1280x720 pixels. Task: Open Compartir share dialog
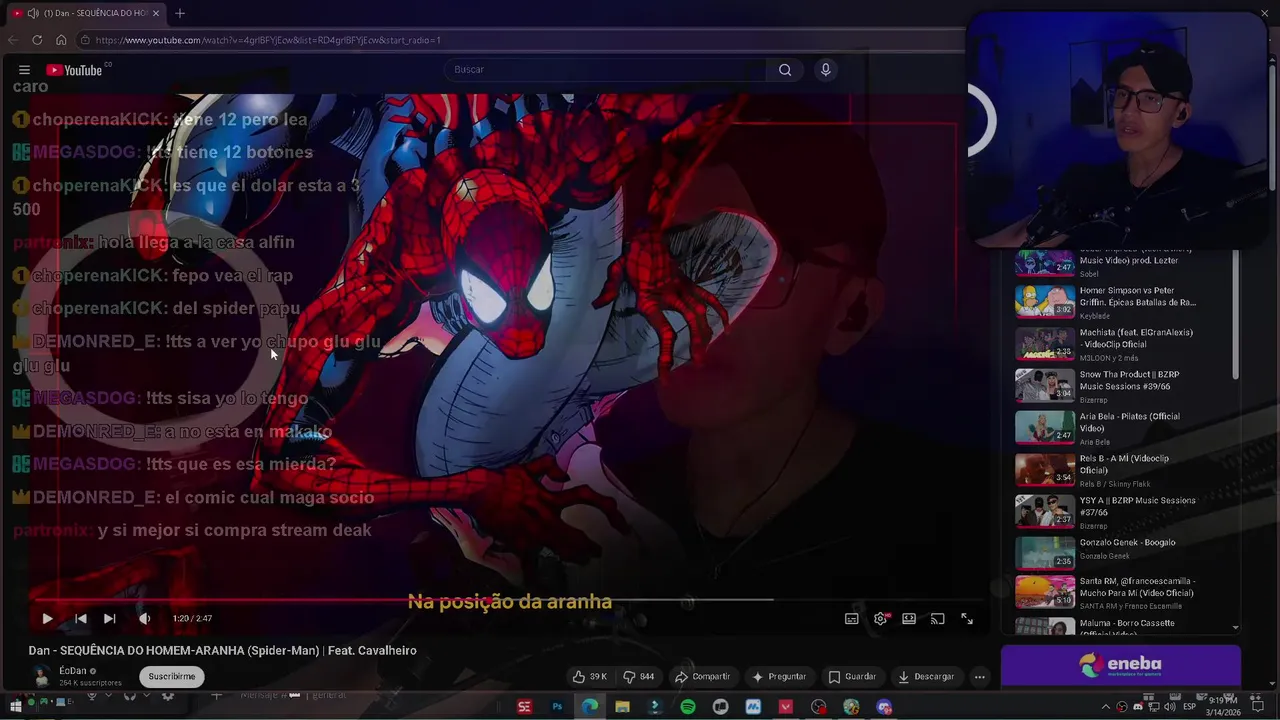[702, 677]
